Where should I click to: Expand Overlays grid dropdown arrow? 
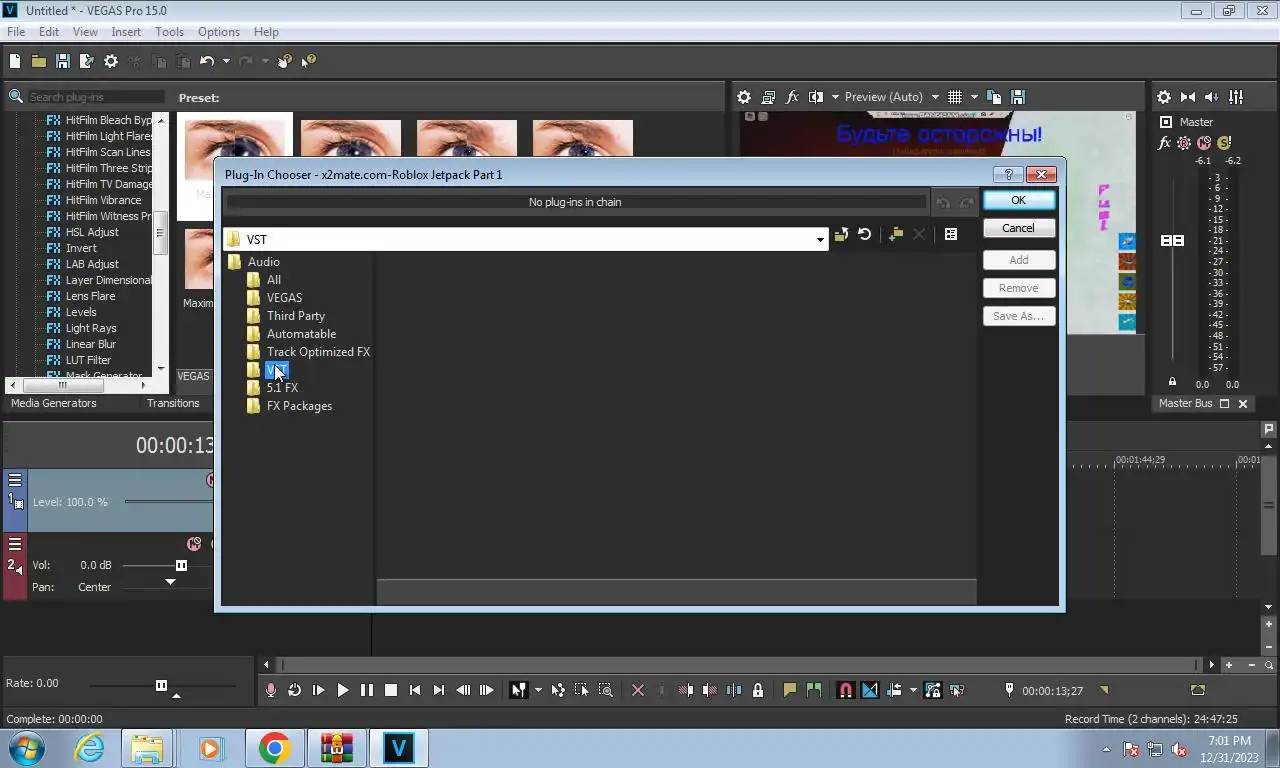pyautogui.click(x=974, y=97)
